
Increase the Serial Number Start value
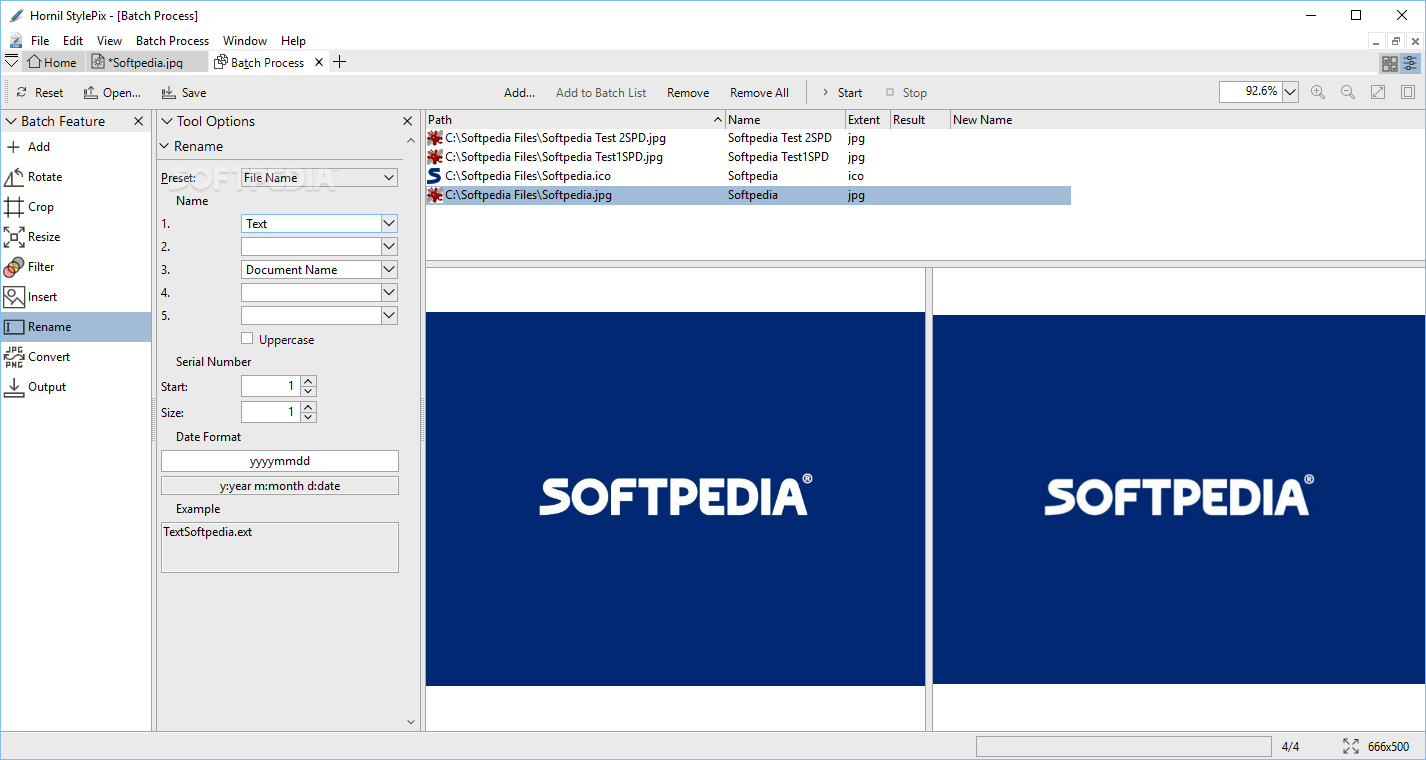tap(309, 381)
